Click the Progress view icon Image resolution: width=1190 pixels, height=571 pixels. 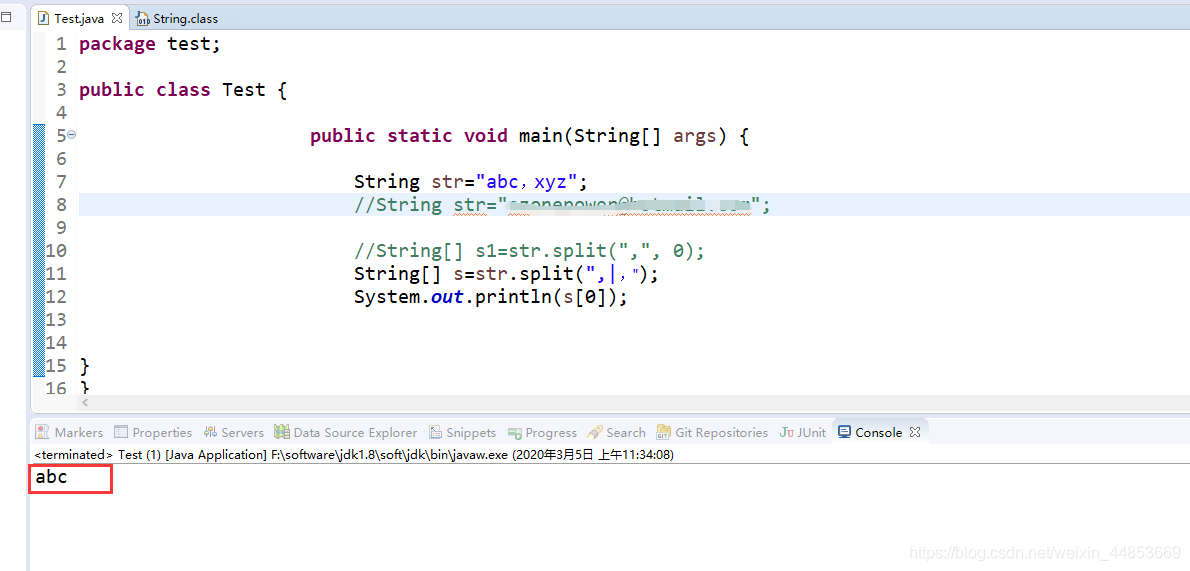[515, 433]
